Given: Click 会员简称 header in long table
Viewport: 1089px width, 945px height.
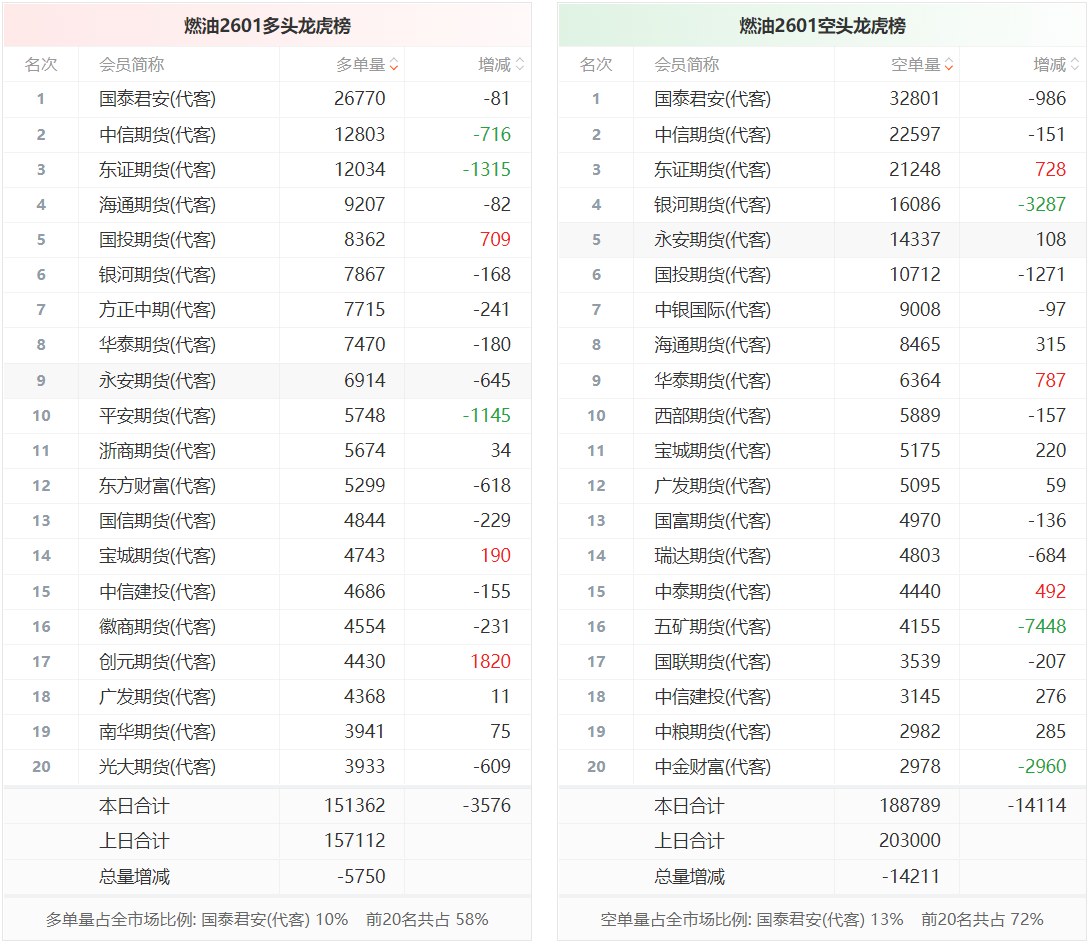Looking at the screenshot, I should tap(131, 65).
